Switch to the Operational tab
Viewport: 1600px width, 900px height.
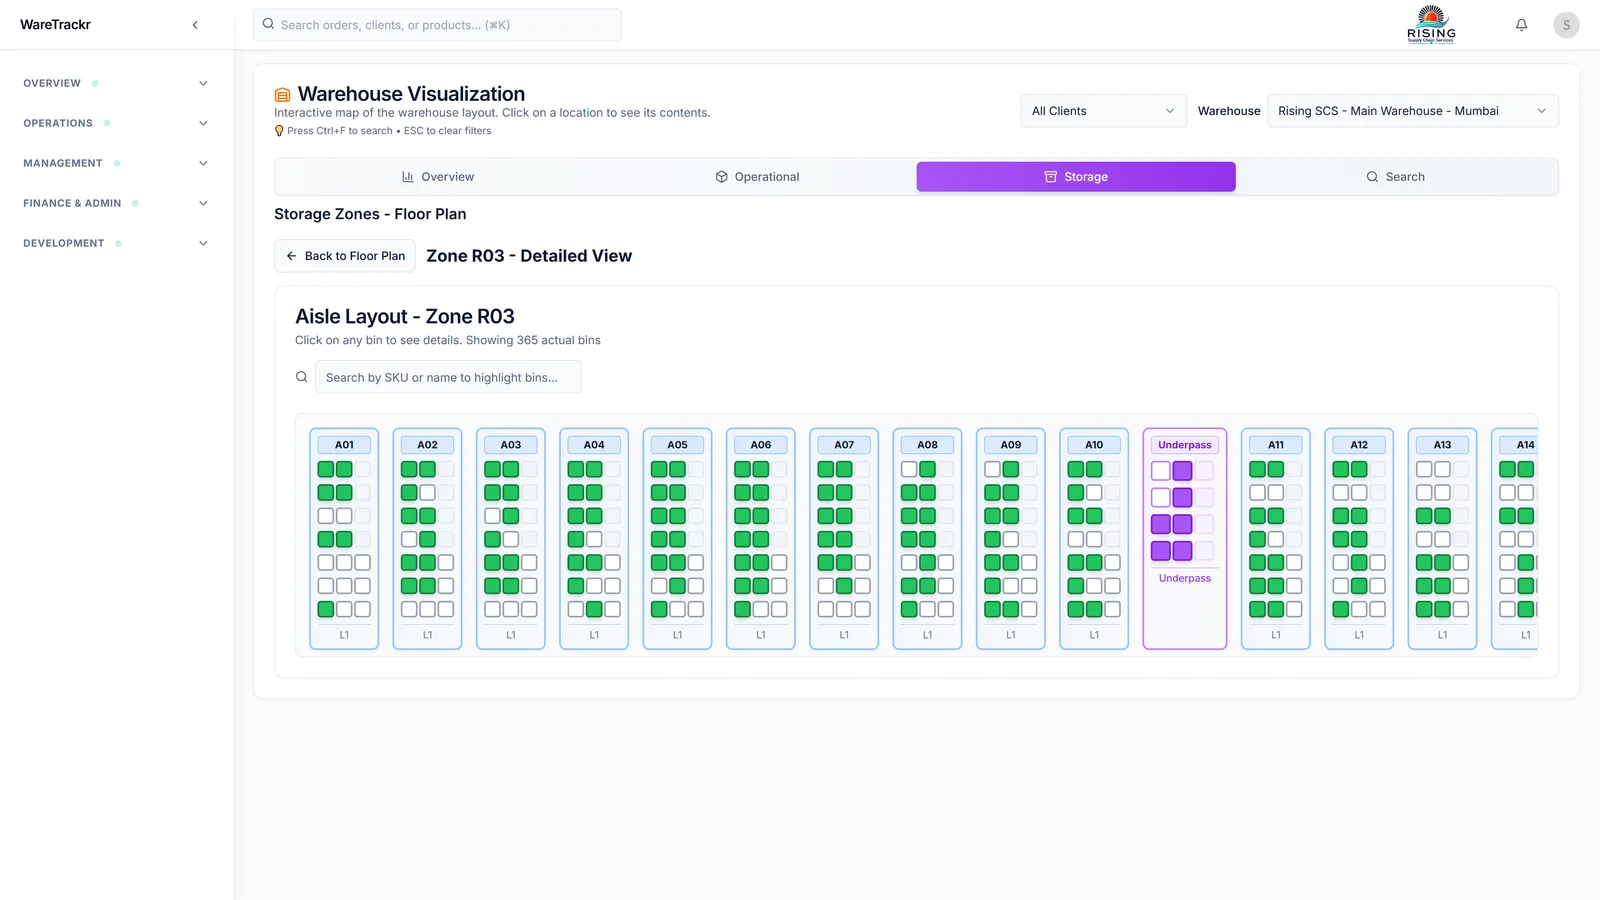pyautogui.click(x=757, y=177)
